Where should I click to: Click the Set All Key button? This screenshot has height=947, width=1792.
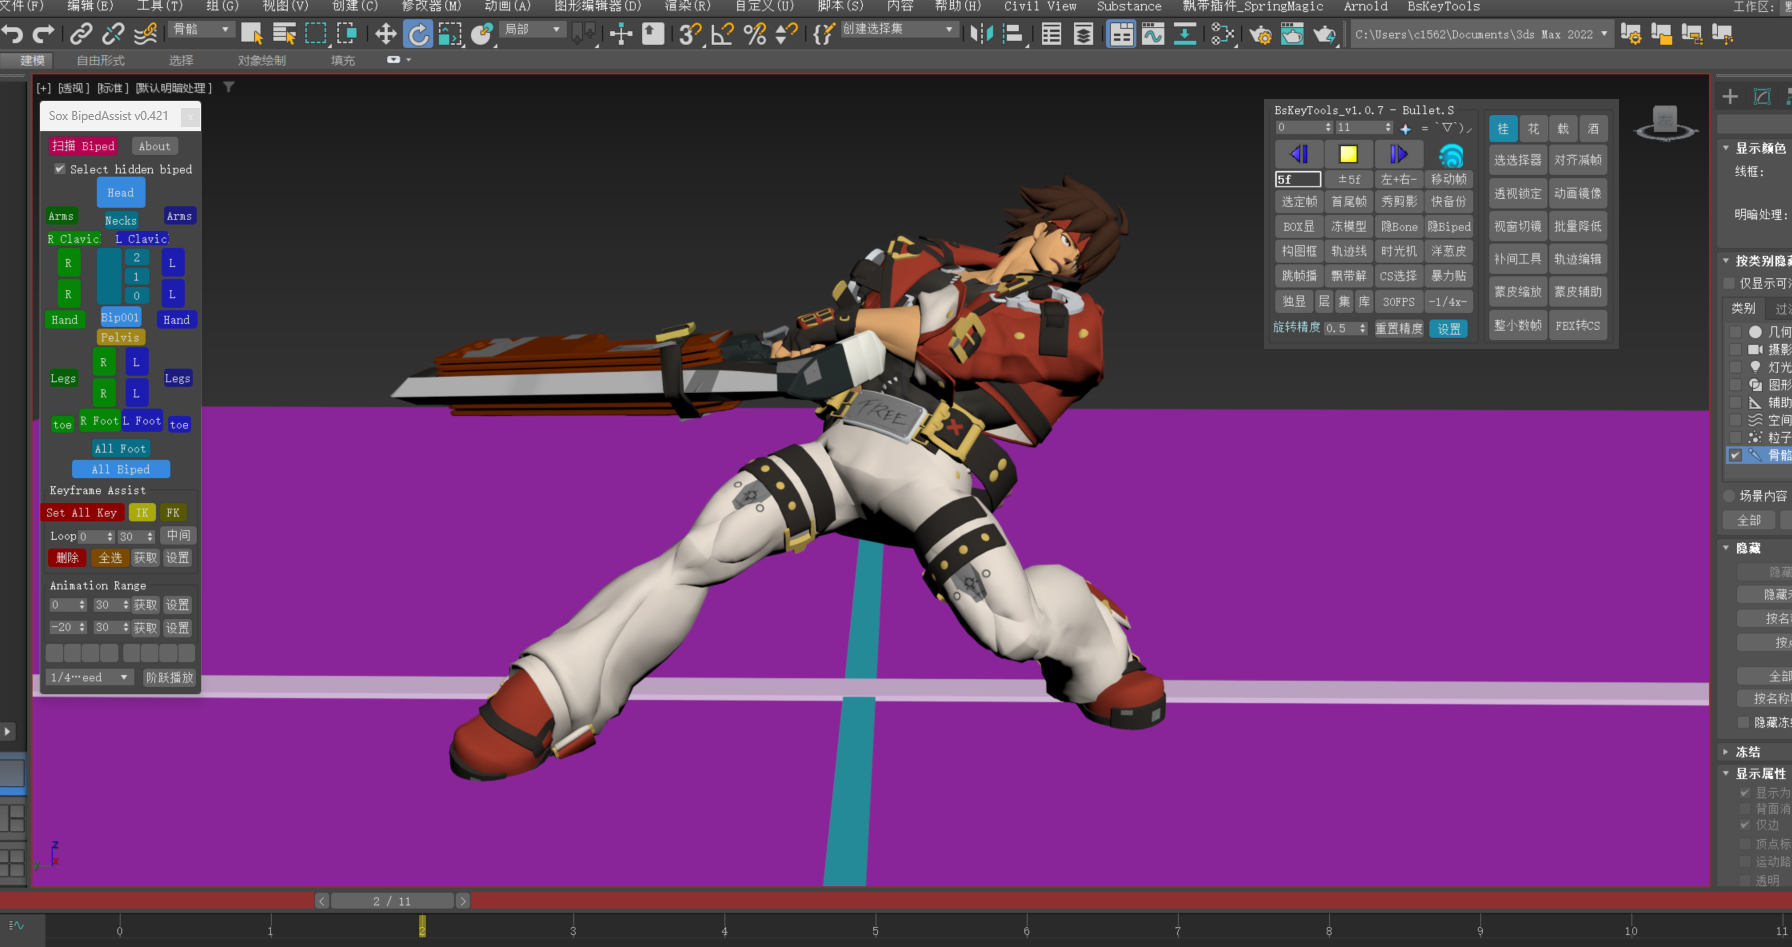pyautogui.click(x=82, y=513)
